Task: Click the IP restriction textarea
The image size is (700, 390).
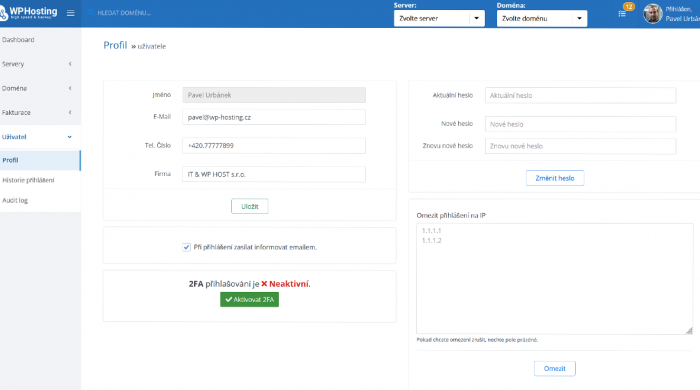Action: click(554, 279)
